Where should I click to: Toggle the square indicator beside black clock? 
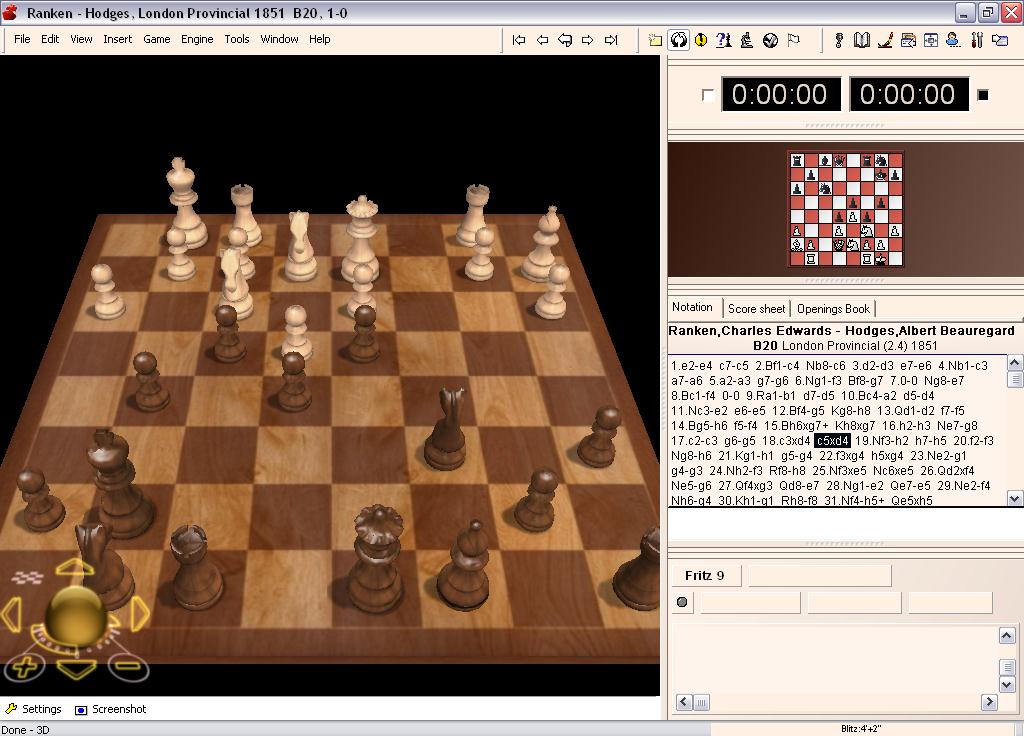click(983, 93)
